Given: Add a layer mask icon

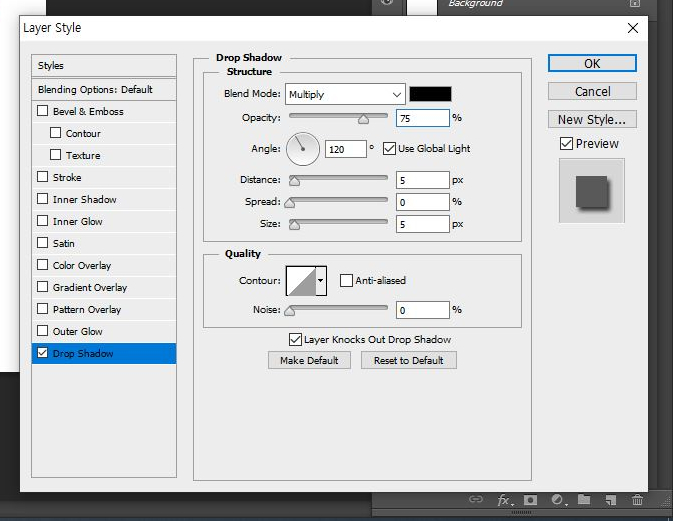Looking at the screenshot, I should pyautogui.click(x=531, y=500).
